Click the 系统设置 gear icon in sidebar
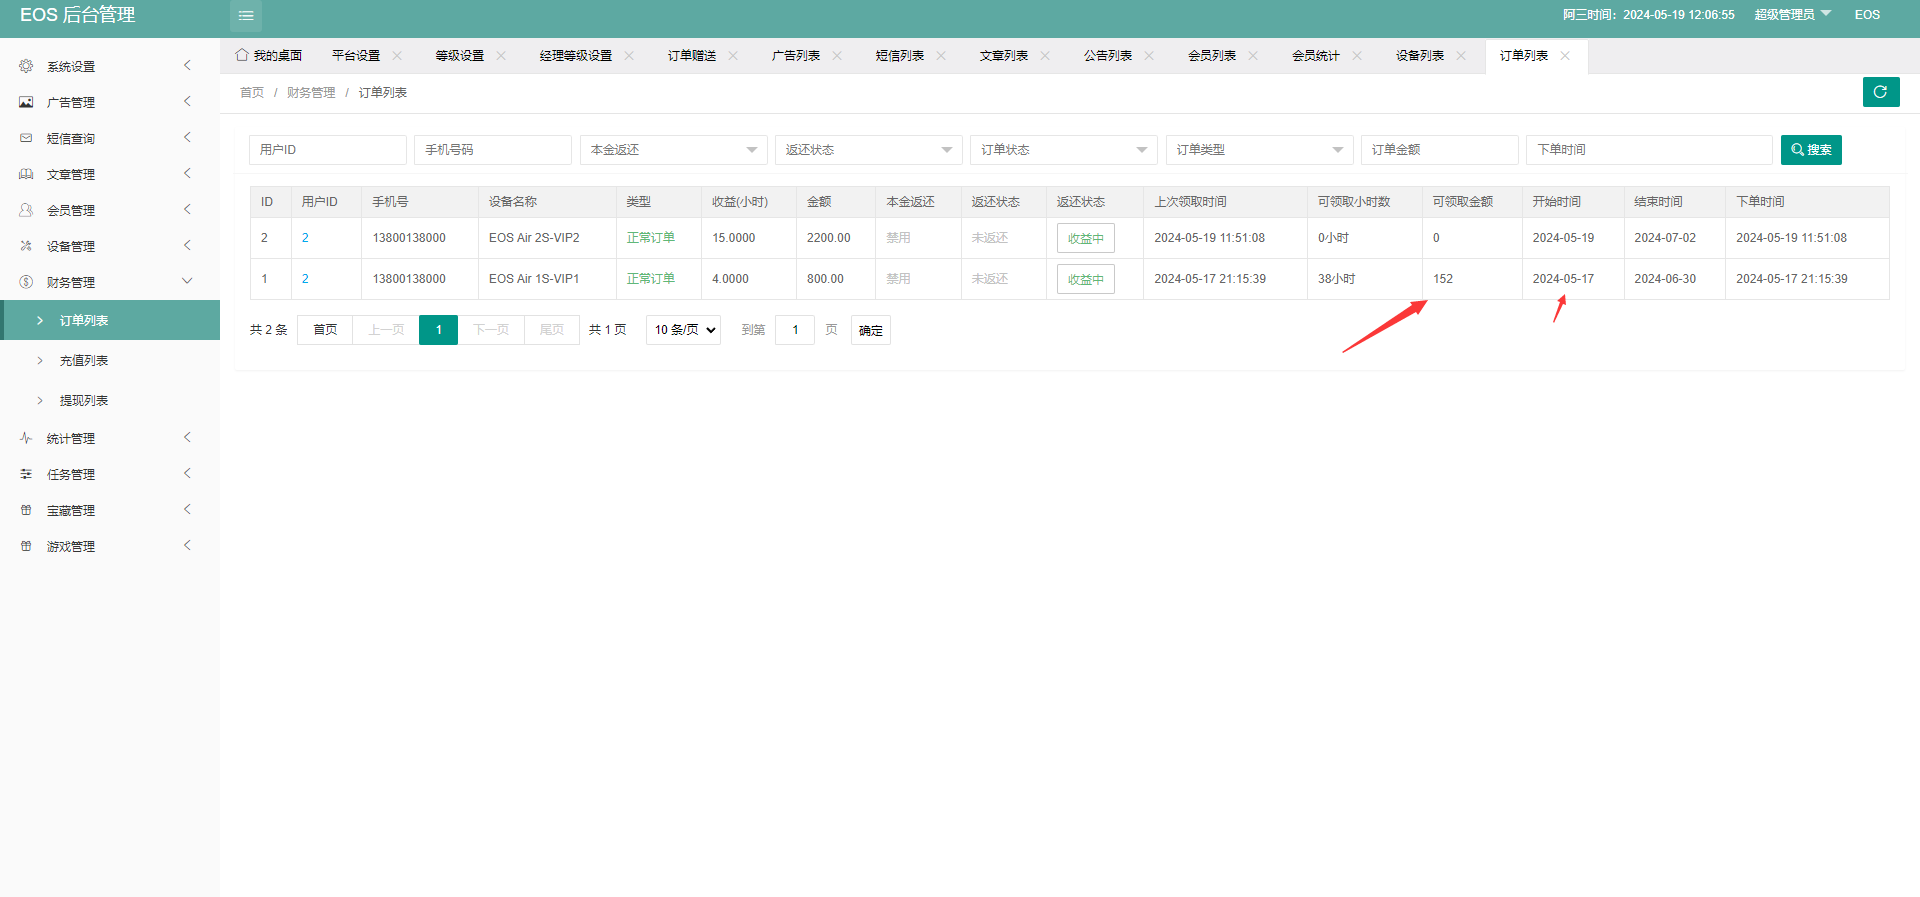 click(26, 66)
